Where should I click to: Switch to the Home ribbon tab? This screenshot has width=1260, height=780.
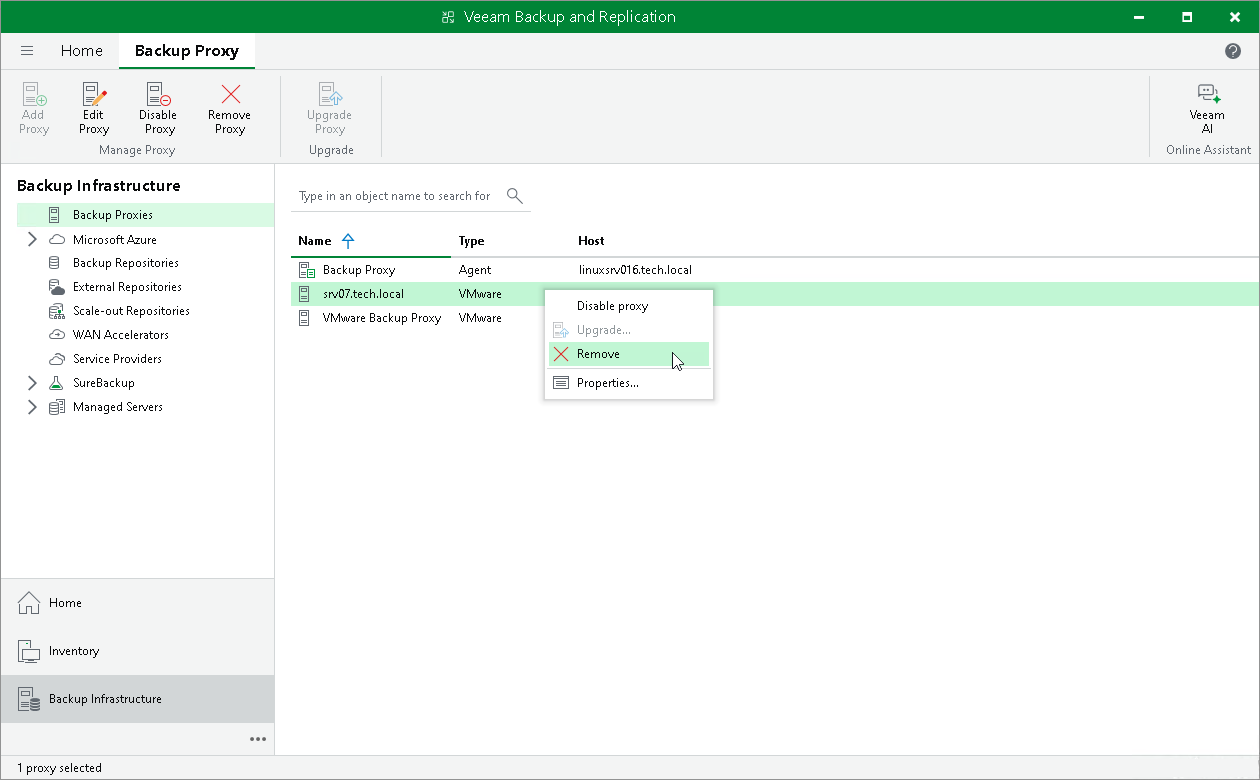81,51
